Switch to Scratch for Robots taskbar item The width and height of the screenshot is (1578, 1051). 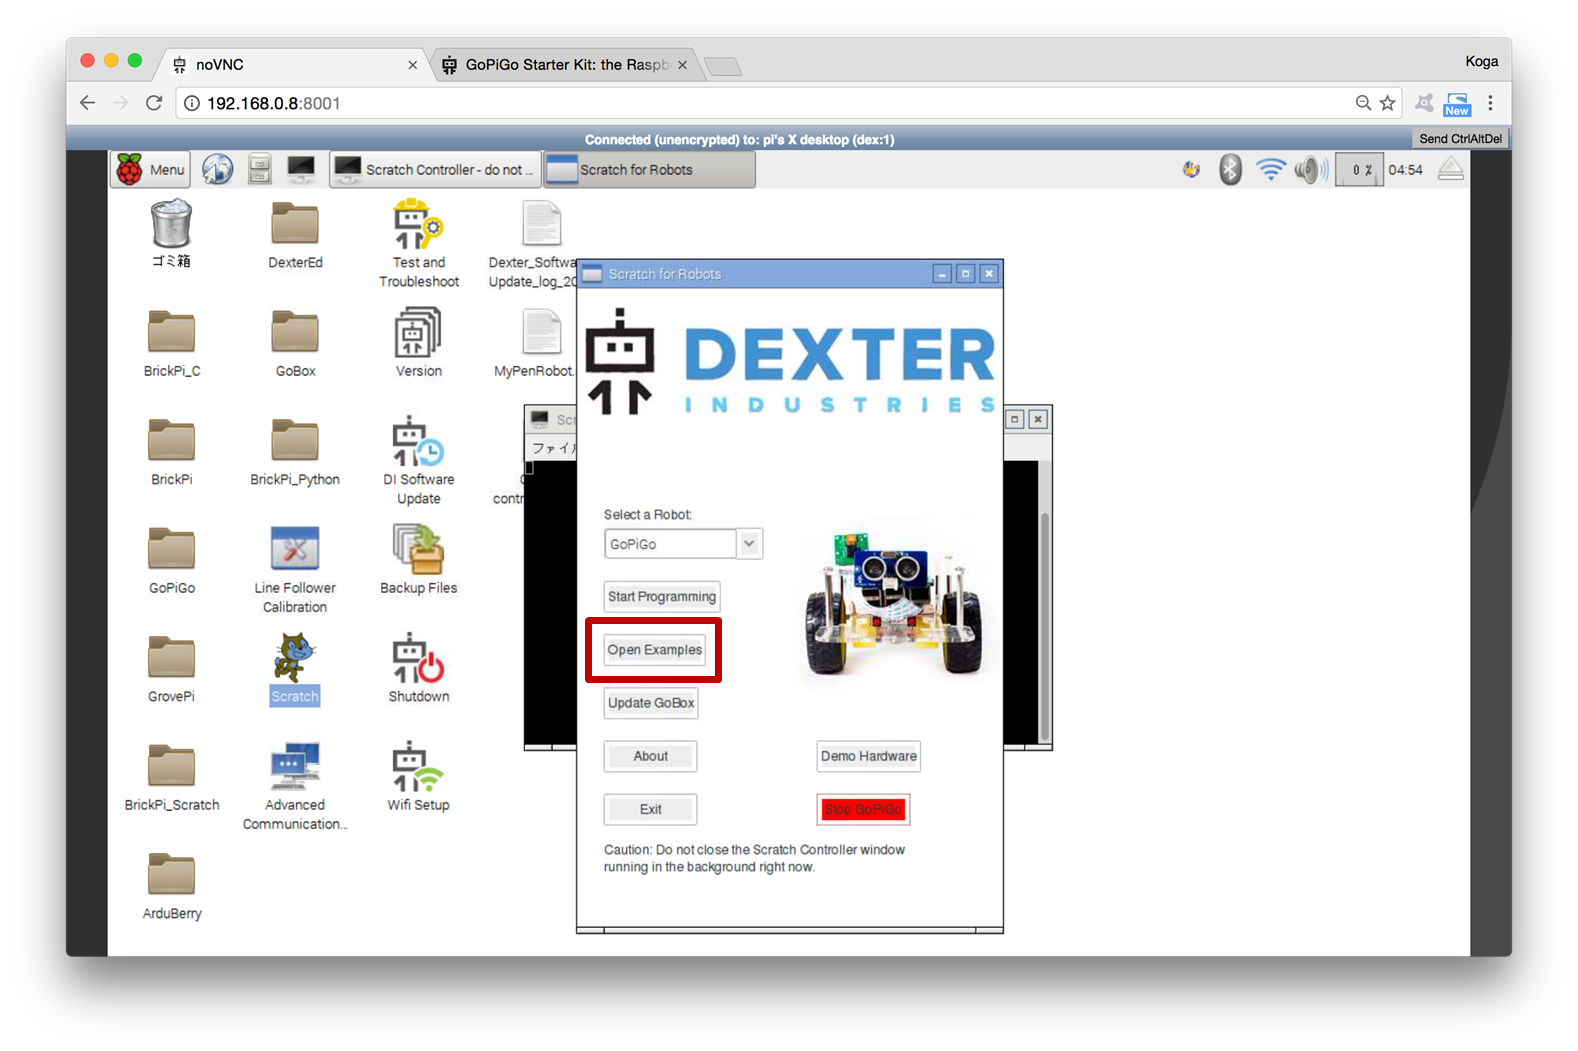pos(649,170)
